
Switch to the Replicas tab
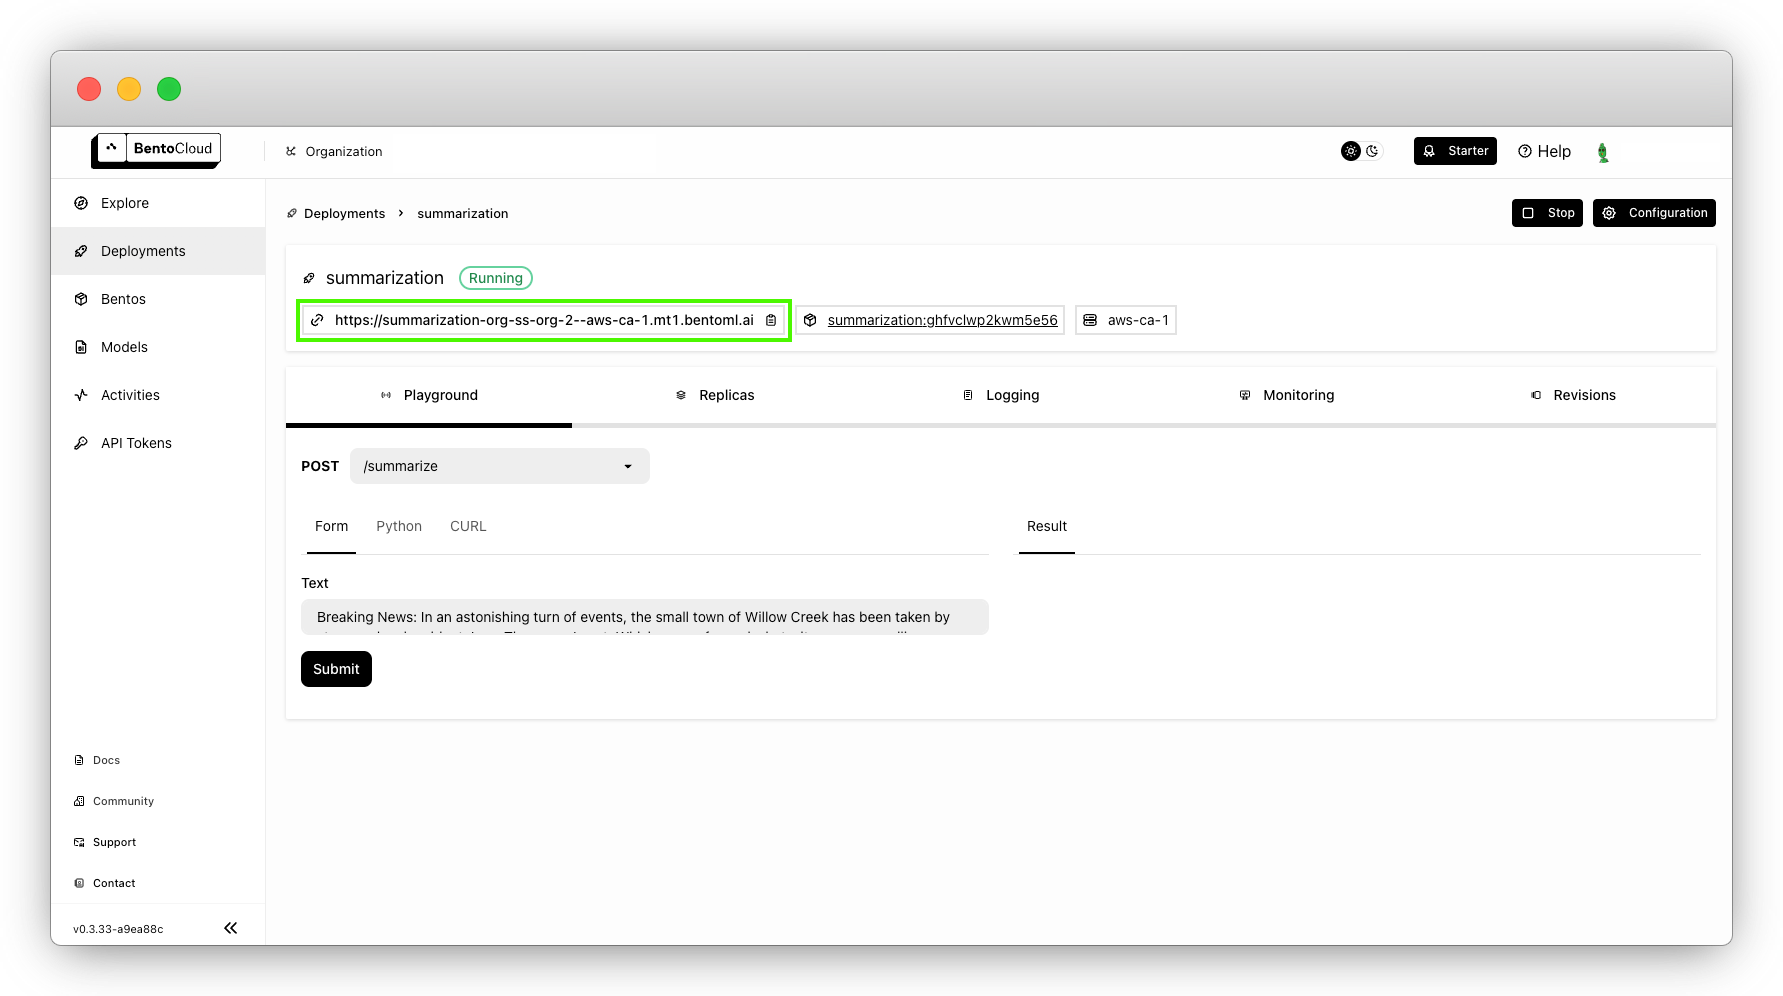(x=715, y=395)
